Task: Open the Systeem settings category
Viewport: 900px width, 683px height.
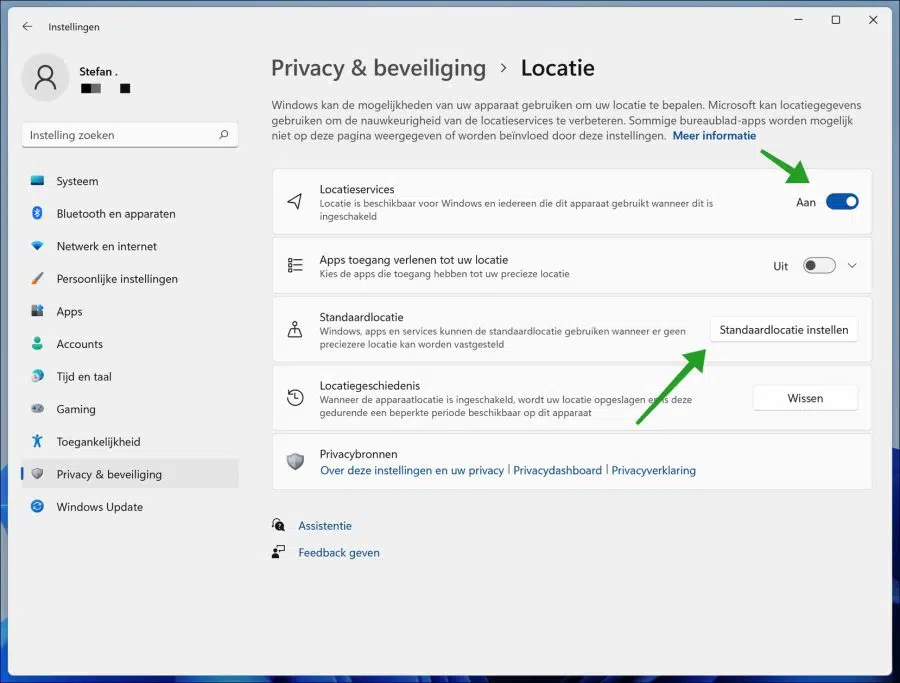Action: coord(130,181)
